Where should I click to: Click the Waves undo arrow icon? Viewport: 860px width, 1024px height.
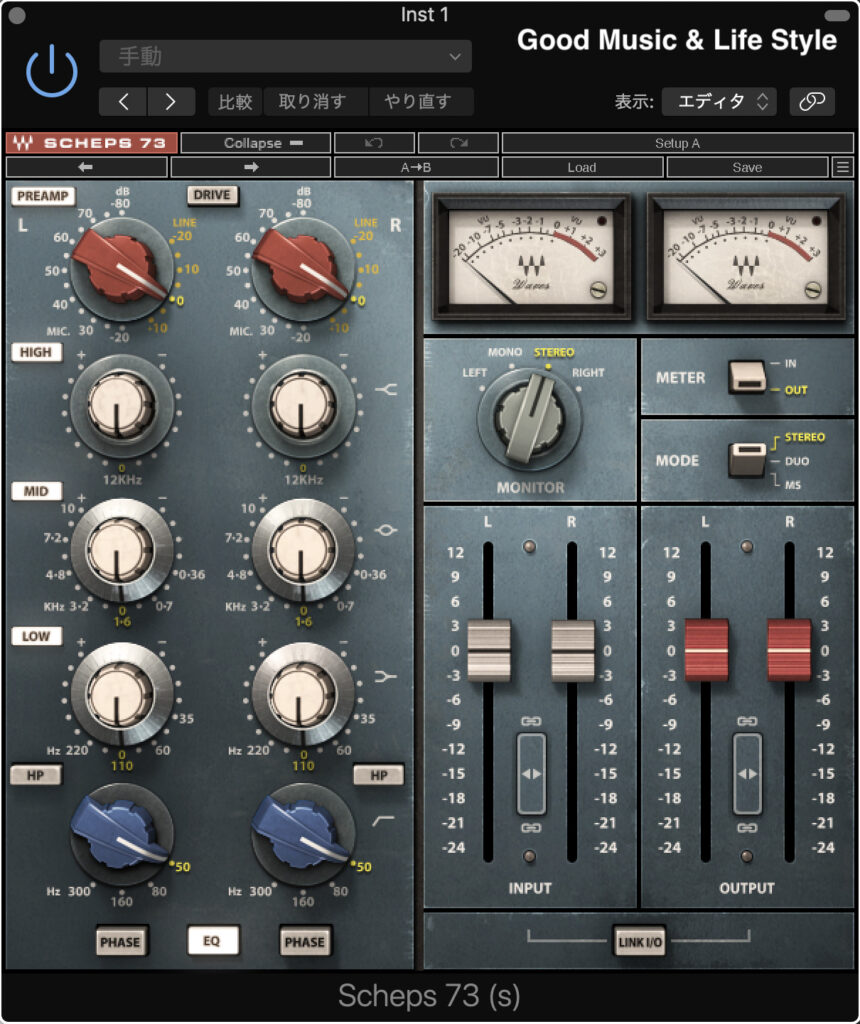(x=374, y=143)
